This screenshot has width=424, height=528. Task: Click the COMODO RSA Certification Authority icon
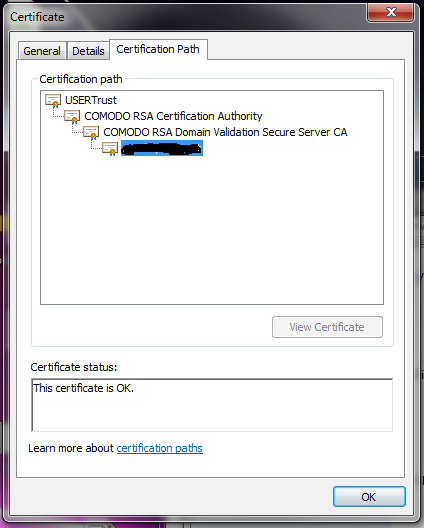(72, 117)
